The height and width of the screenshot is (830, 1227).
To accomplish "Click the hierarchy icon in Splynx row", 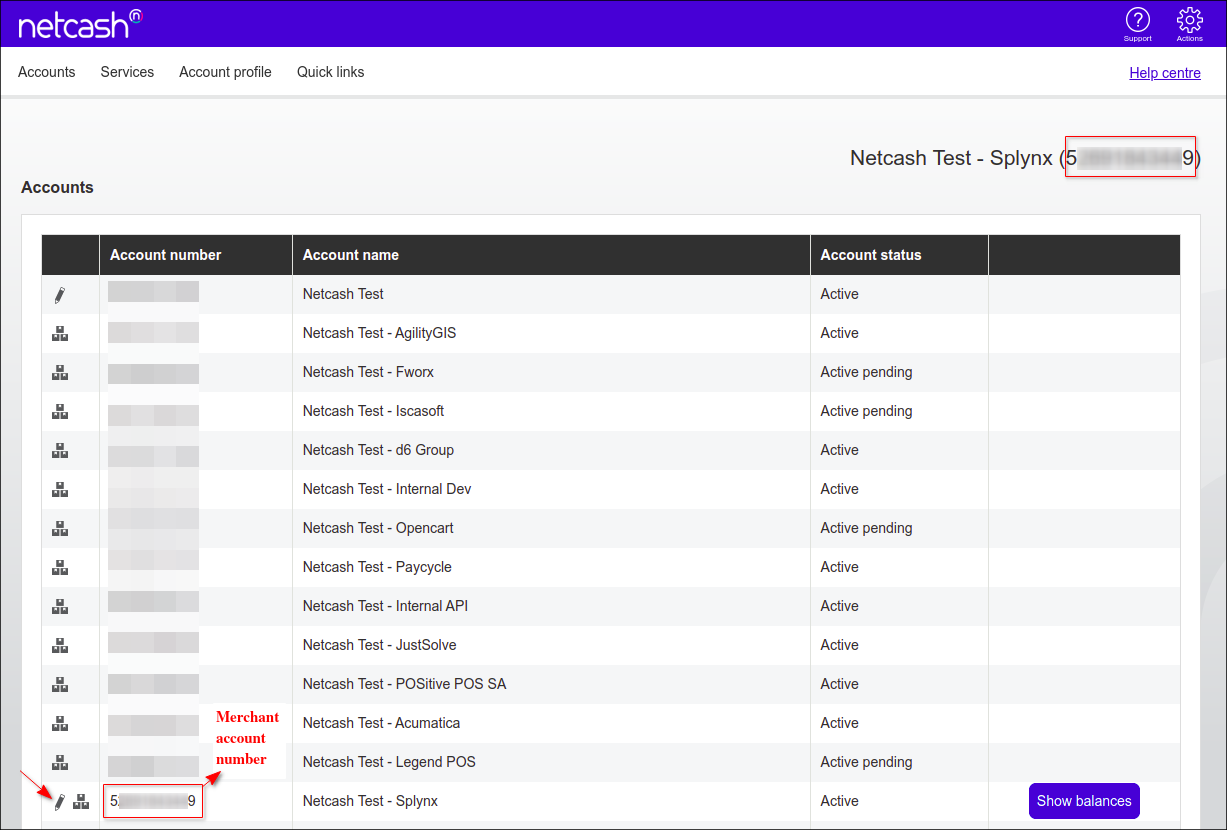I will [81, 801].
